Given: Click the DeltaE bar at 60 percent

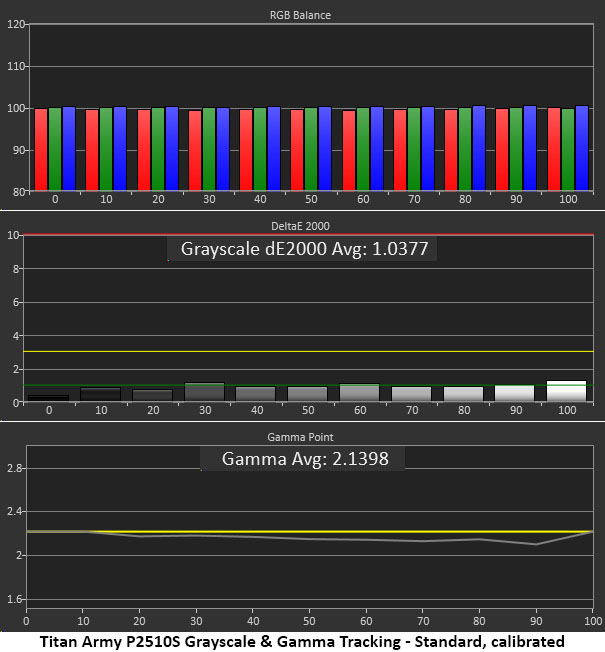Looking at the screenshot, I should 359,393.
